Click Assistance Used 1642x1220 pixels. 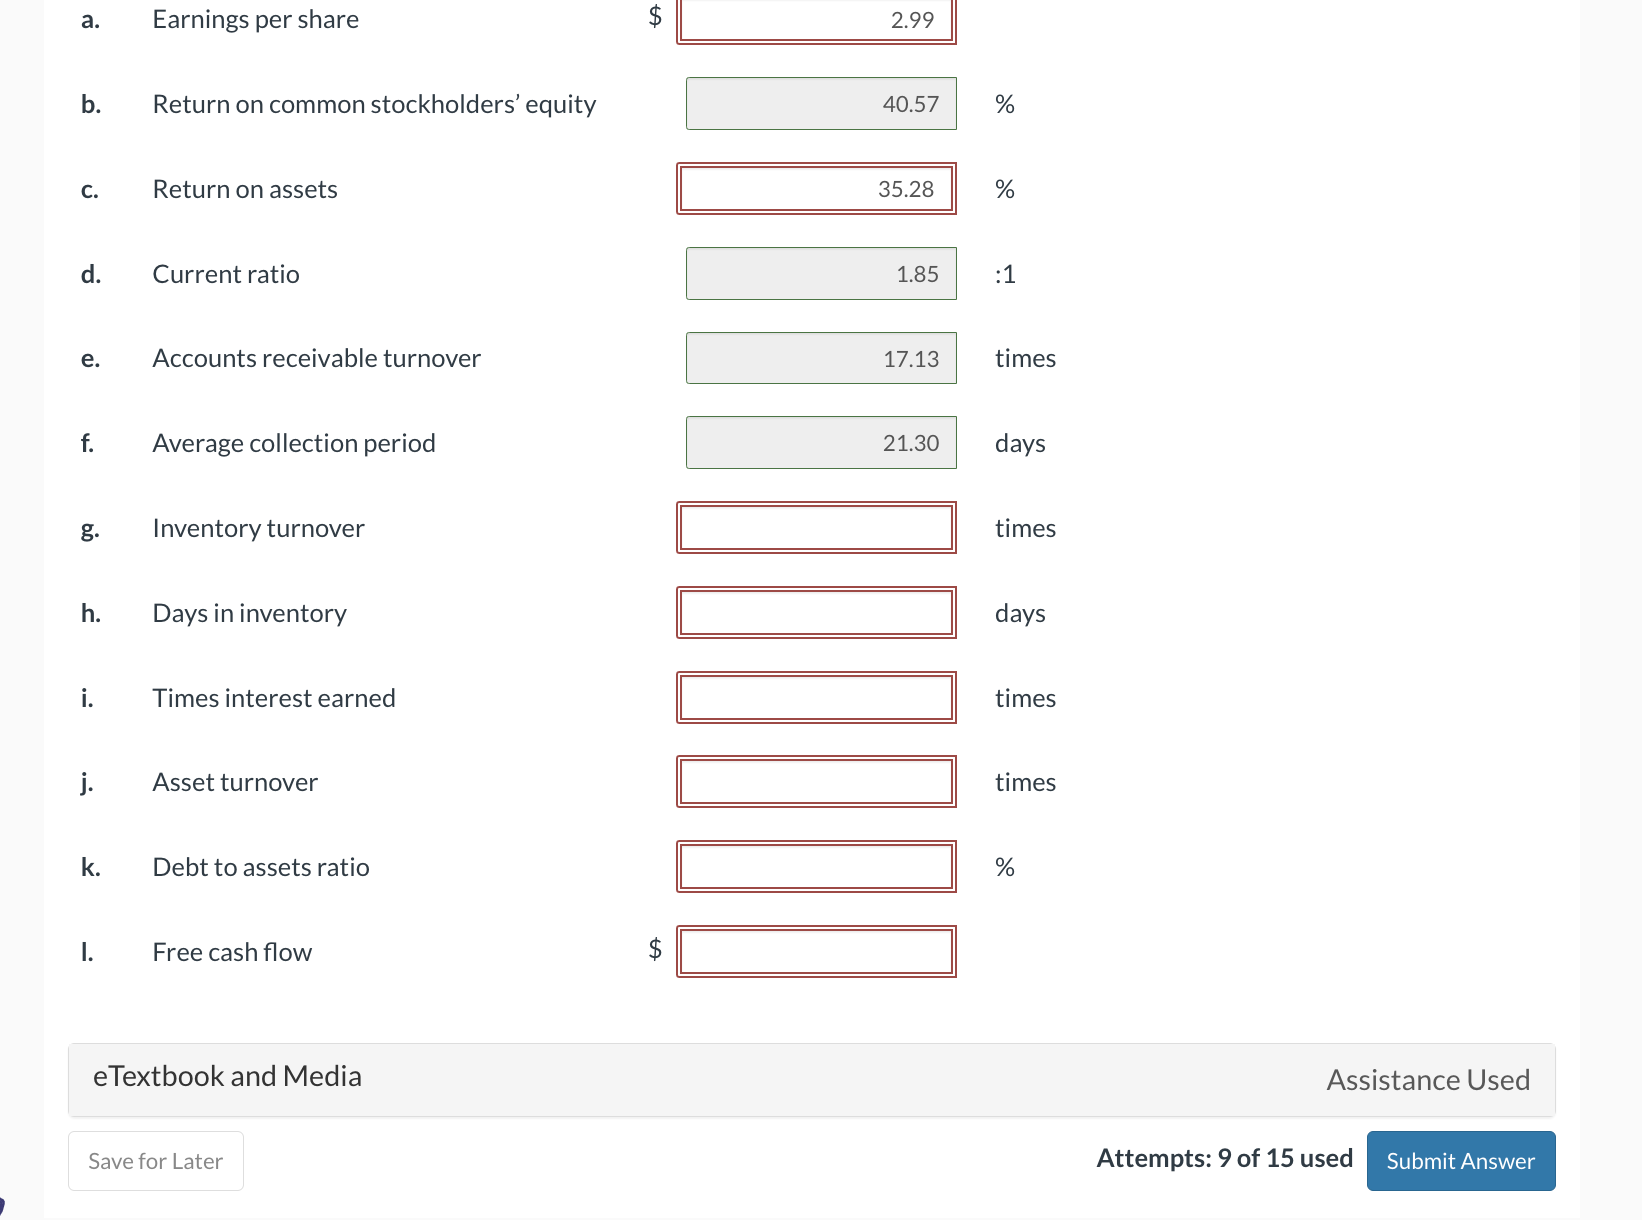pos(1428,1079)
